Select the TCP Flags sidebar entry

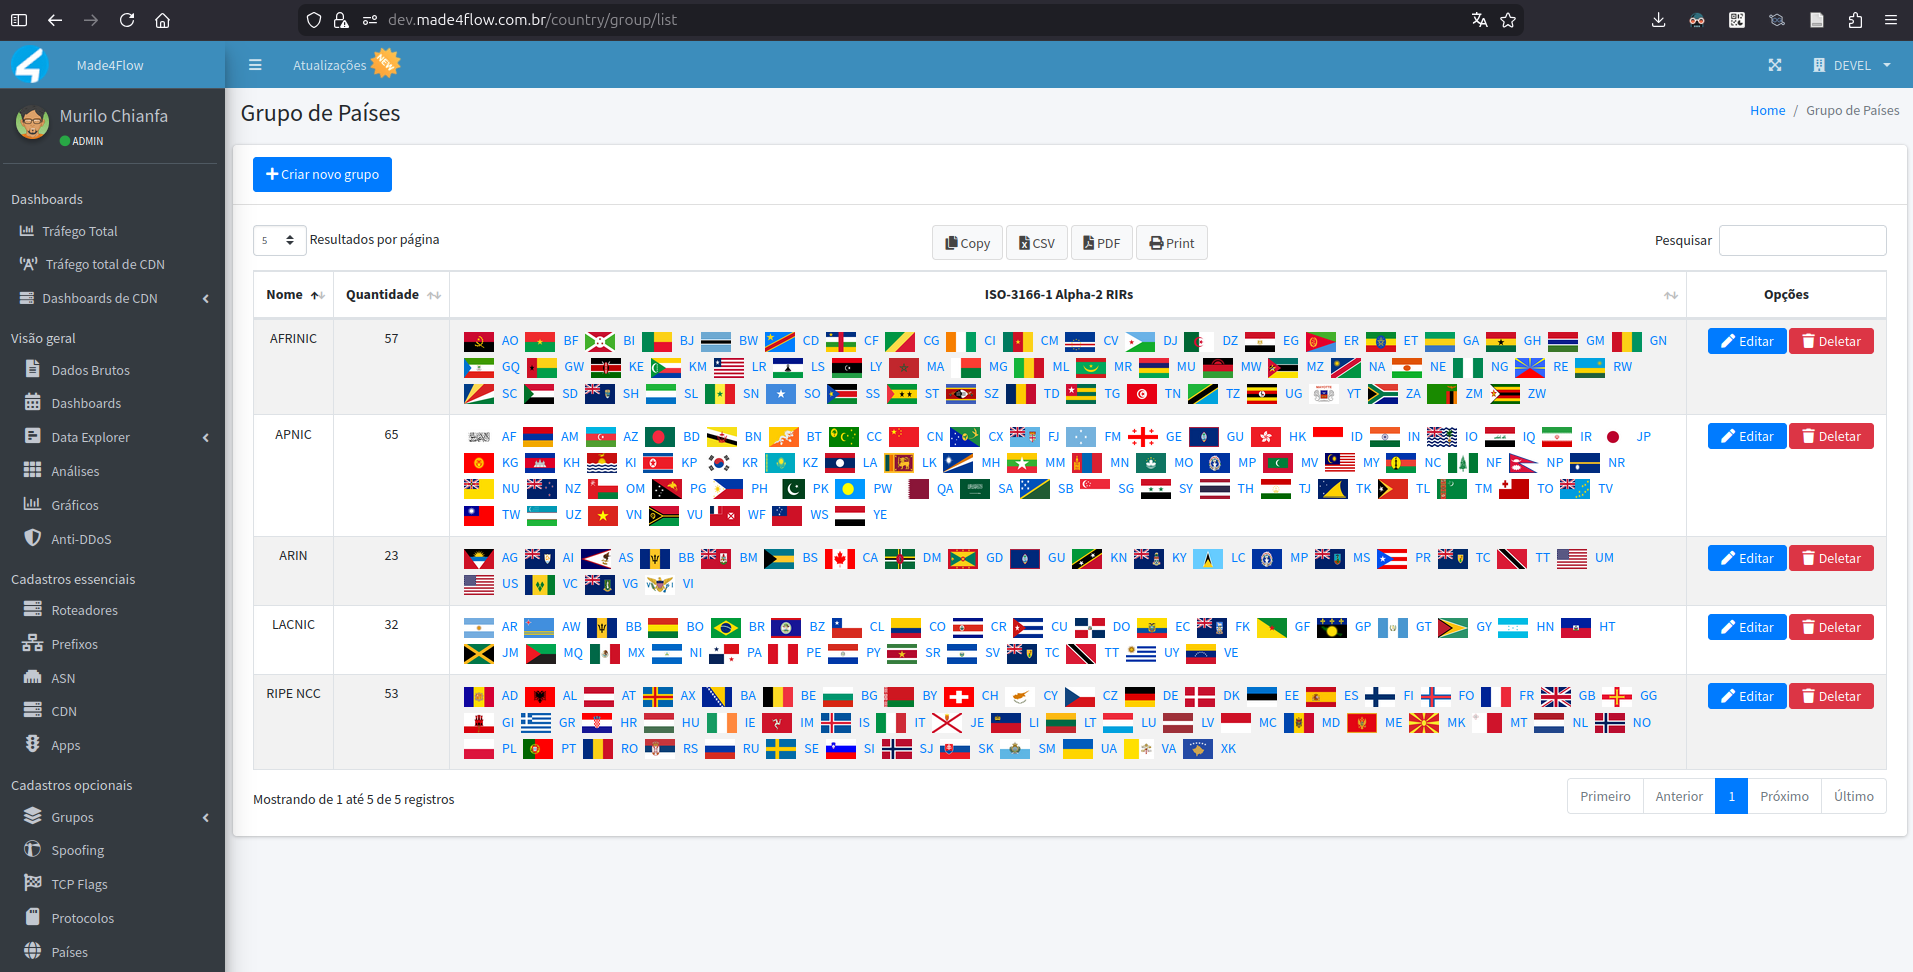79,884
